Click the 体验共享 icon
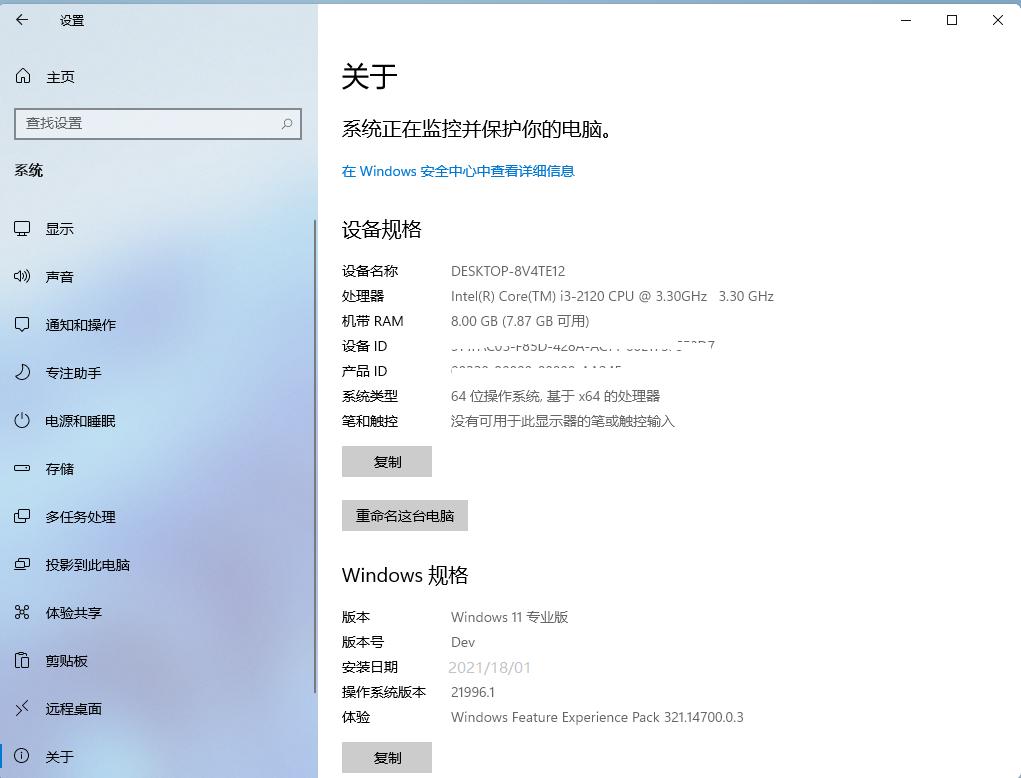This screenshot has height=778, width=1021. [x=22, y=612]
